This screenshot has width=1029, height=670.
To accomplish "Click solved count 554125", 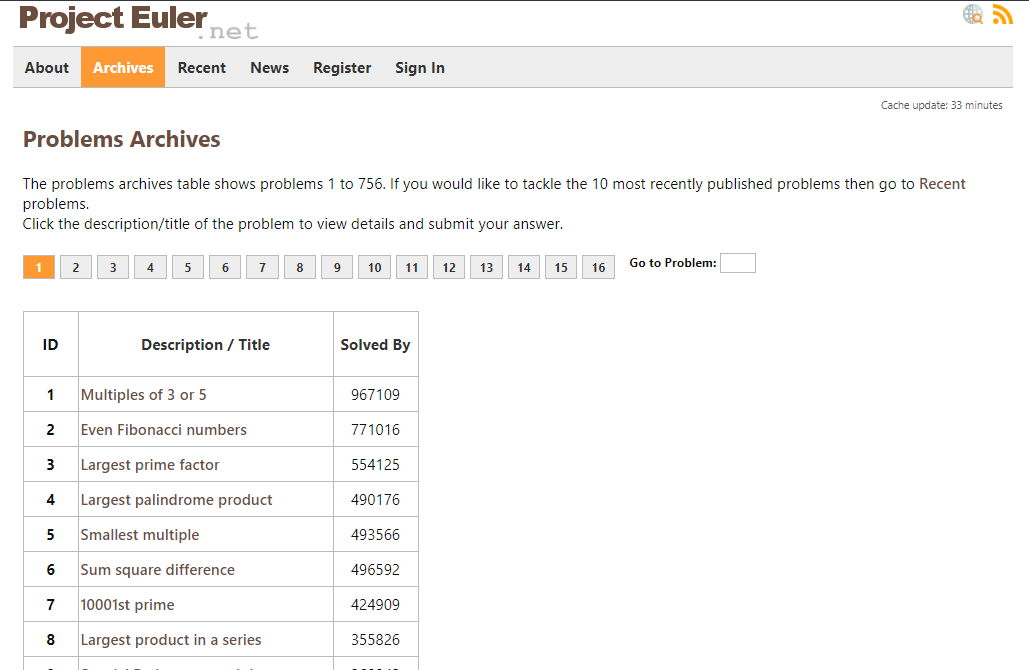I will tap(375, 465).
